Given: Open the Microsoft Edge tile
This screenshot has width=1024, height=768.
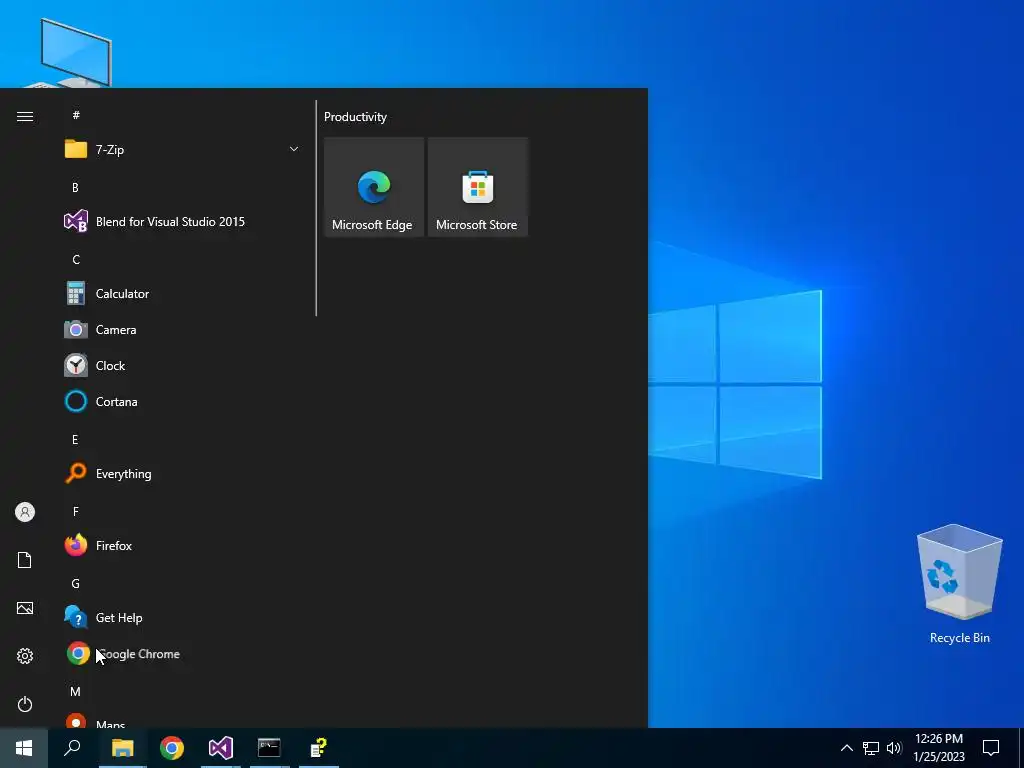Looking at the screenshot, I should (374, 187).
